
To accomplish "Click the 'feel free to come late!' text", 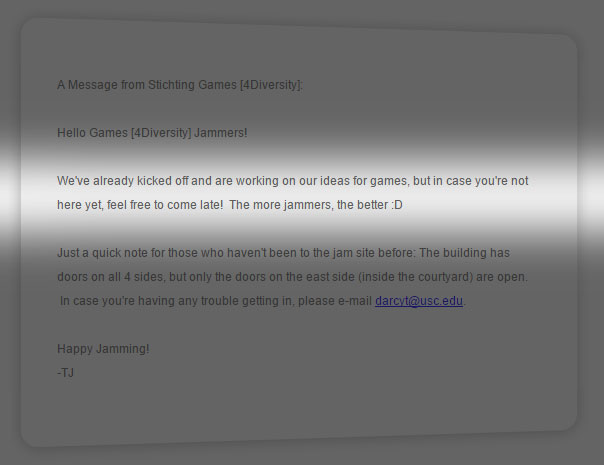I will coord(165,205).
